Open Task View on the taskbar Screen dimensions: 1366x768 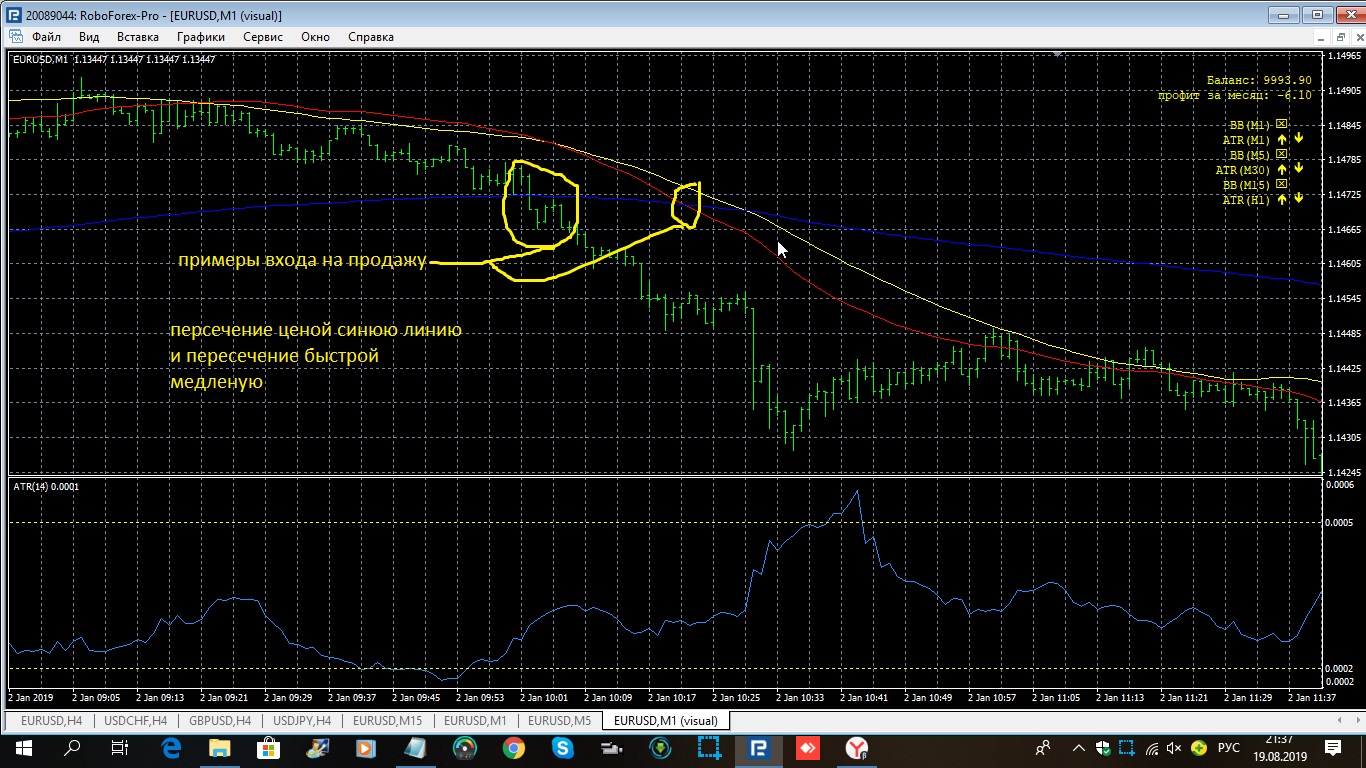pyautogui.click(x=120, y=748)
